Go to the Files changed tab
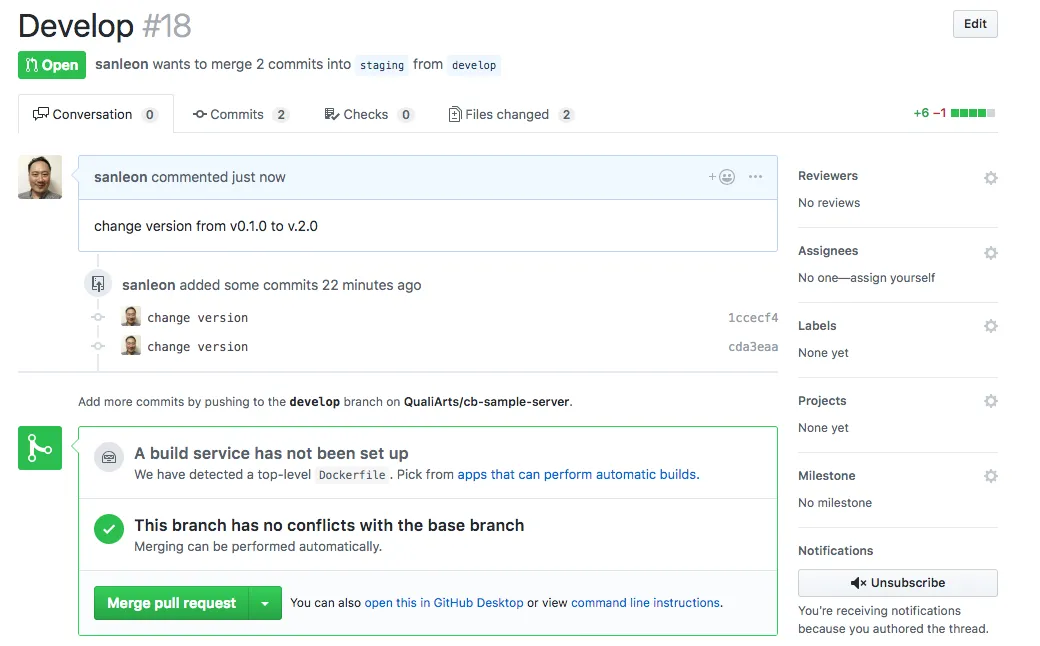This screenshot has width=1040, height=646. pyautogui.click(x=510, y=114)
